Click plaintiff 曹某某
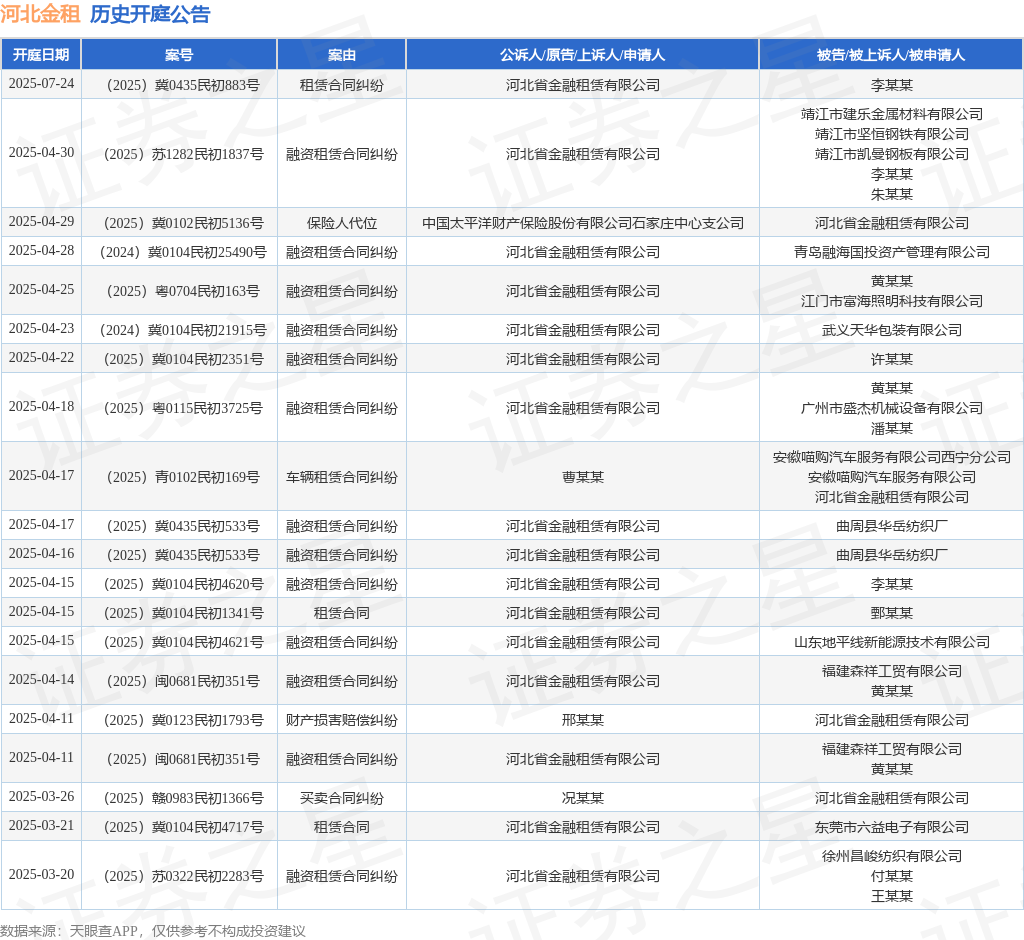 (x=583, y=478)
